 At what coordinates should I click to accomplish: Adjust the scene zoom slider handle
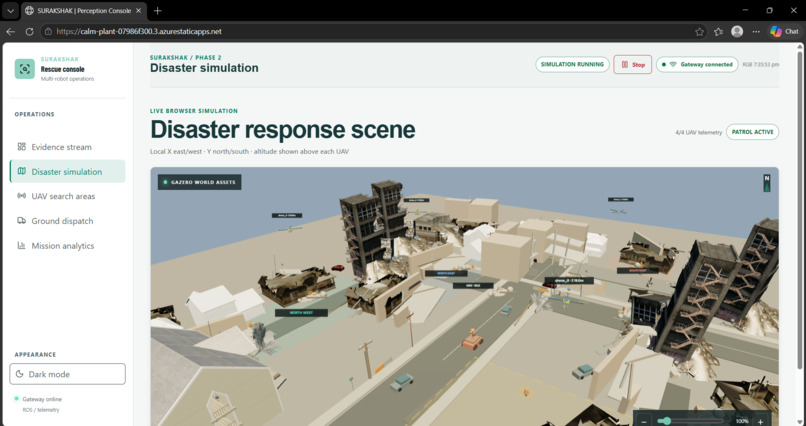click(667, 421)
